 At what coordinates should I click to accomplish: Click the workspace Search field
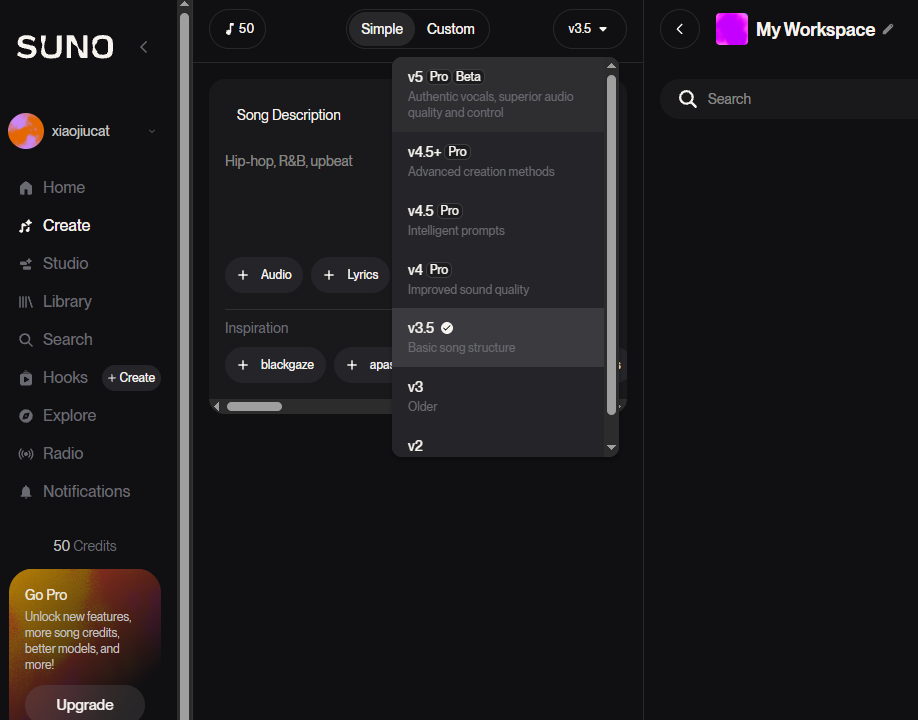coord(790,99)
